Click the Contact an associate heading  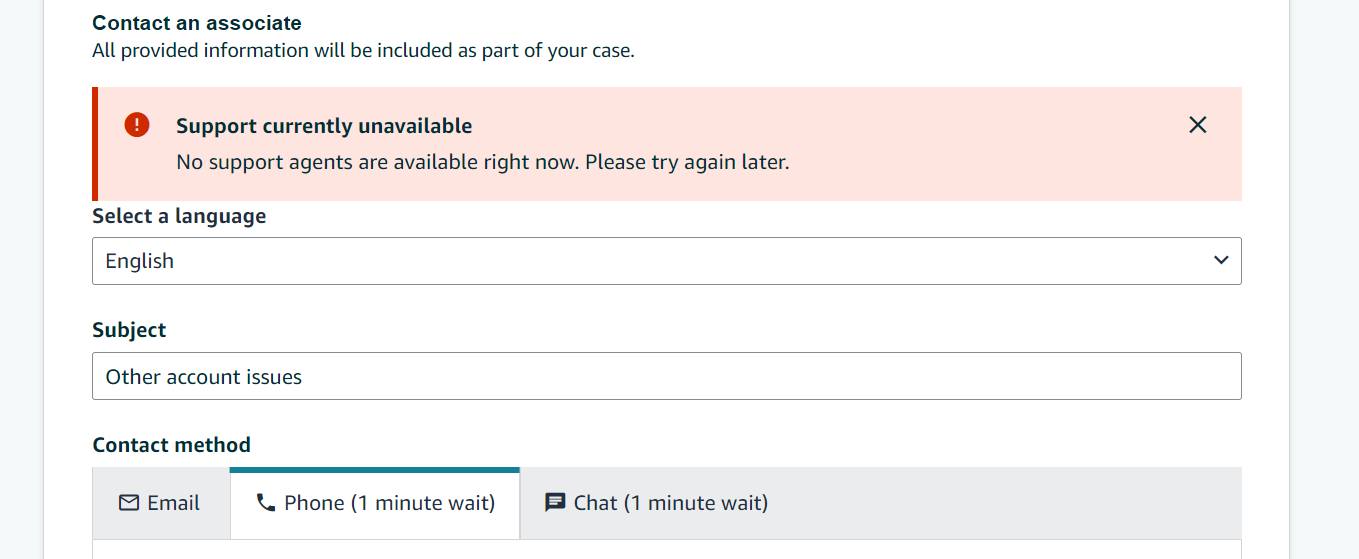pyautogui.click(x=197, y=23)
